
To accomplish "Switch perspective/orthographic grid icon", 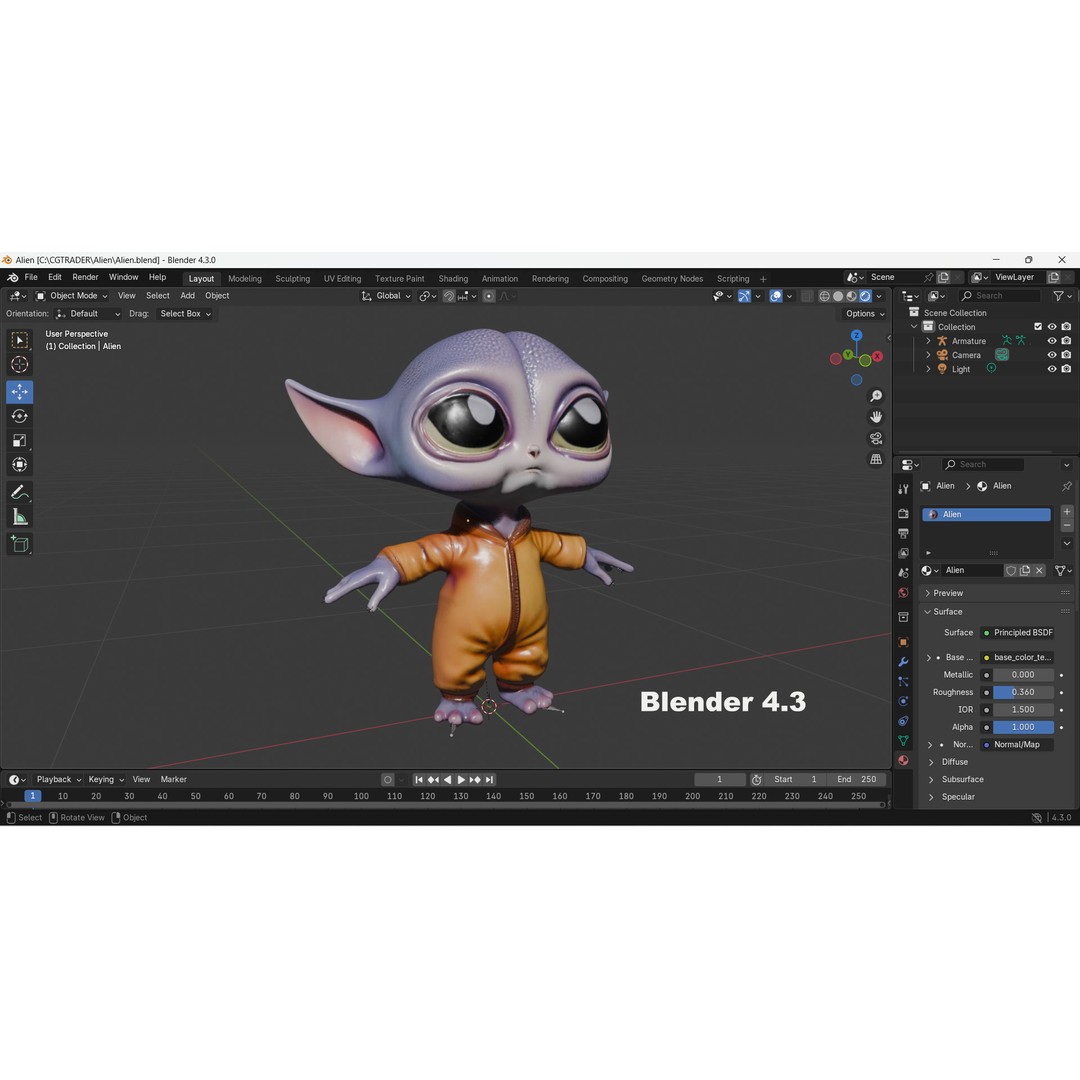I will pos(876,459).
